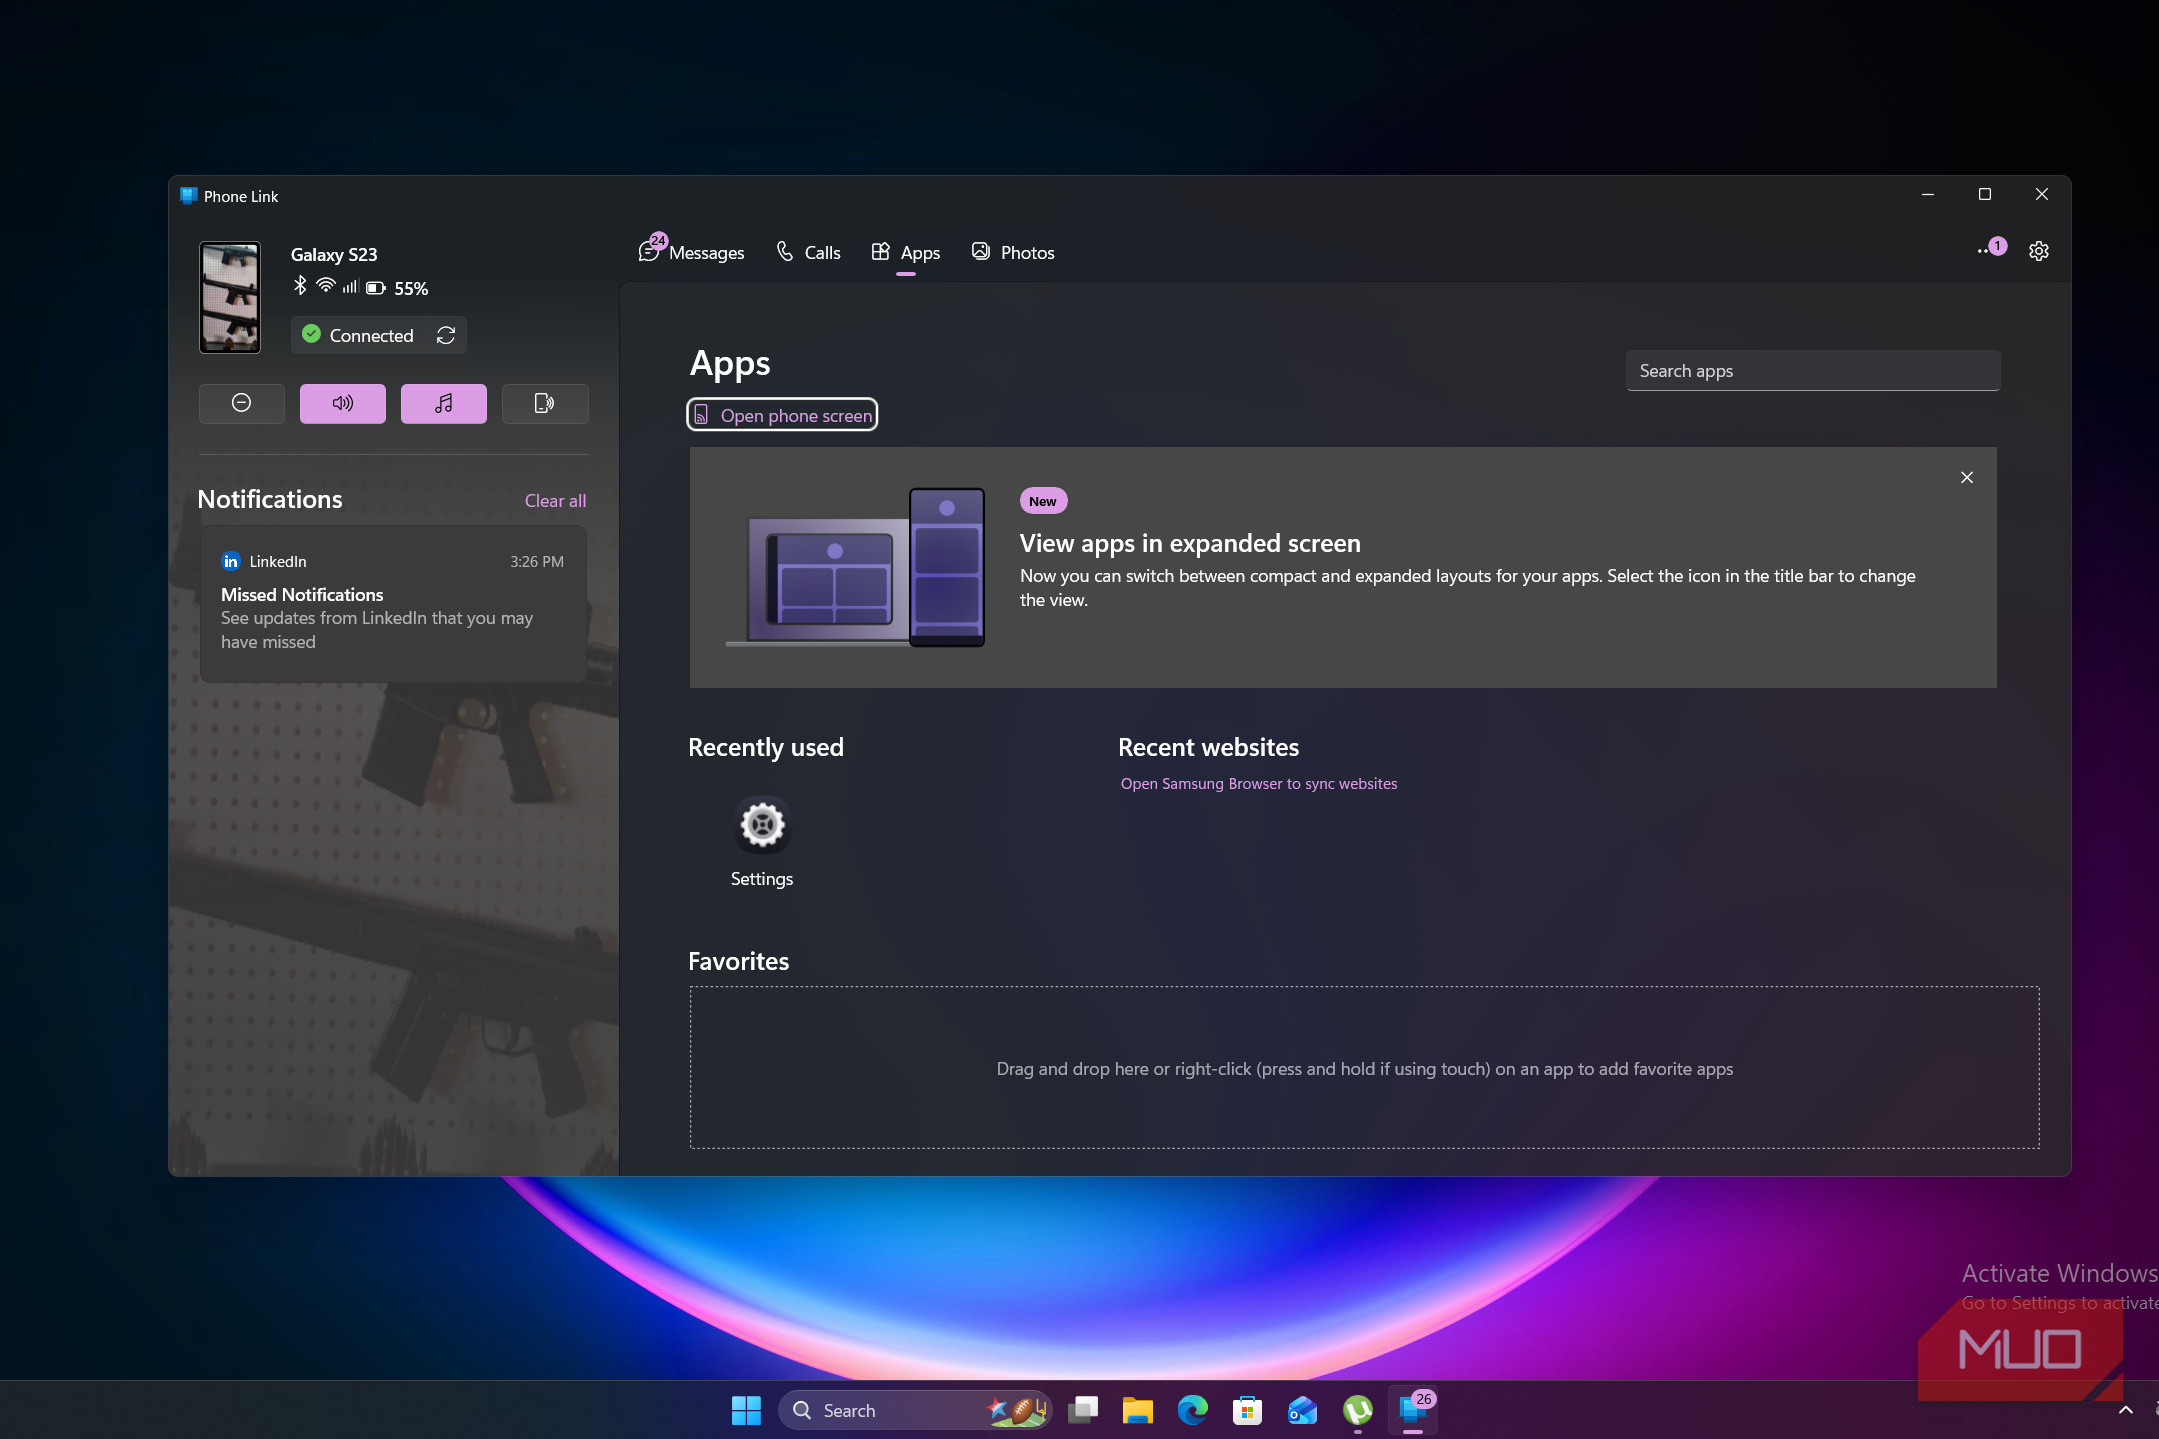The image size is (2159, 1439).
Task: Click the Bluetooth status icon
Action: click(x=300, y=286)
